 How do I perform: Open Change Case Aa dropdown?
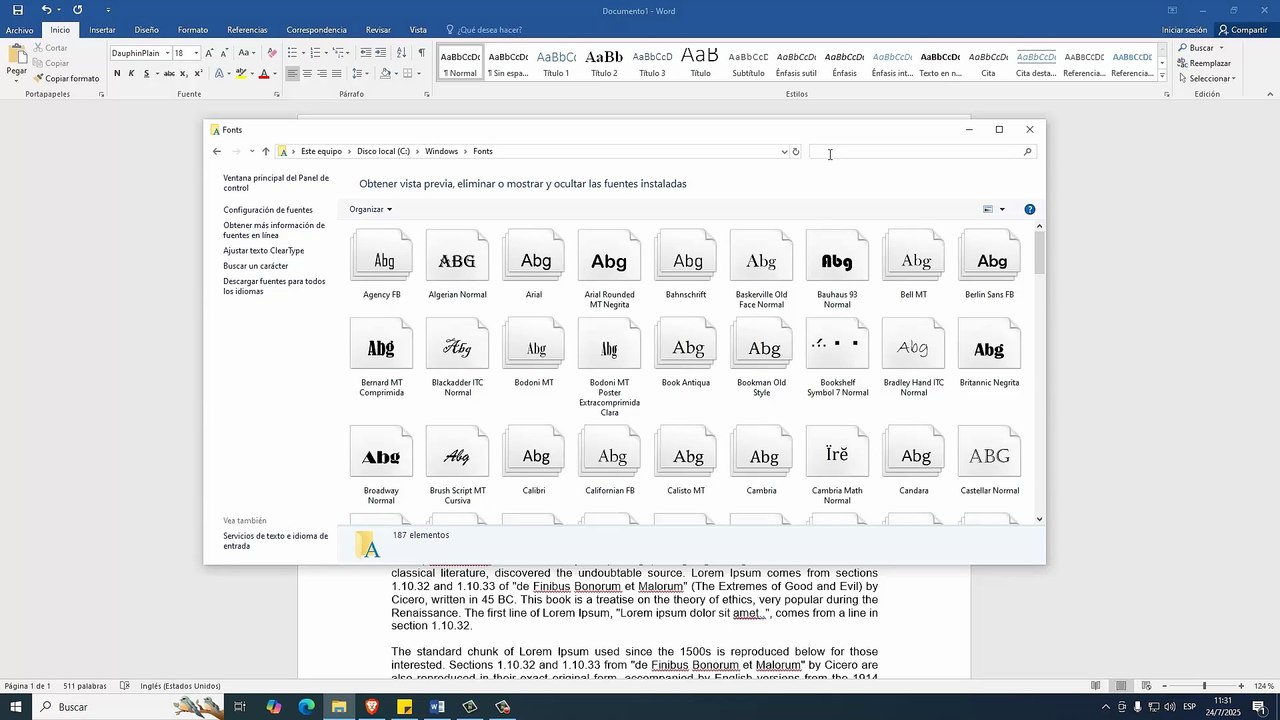coord(246,52)
